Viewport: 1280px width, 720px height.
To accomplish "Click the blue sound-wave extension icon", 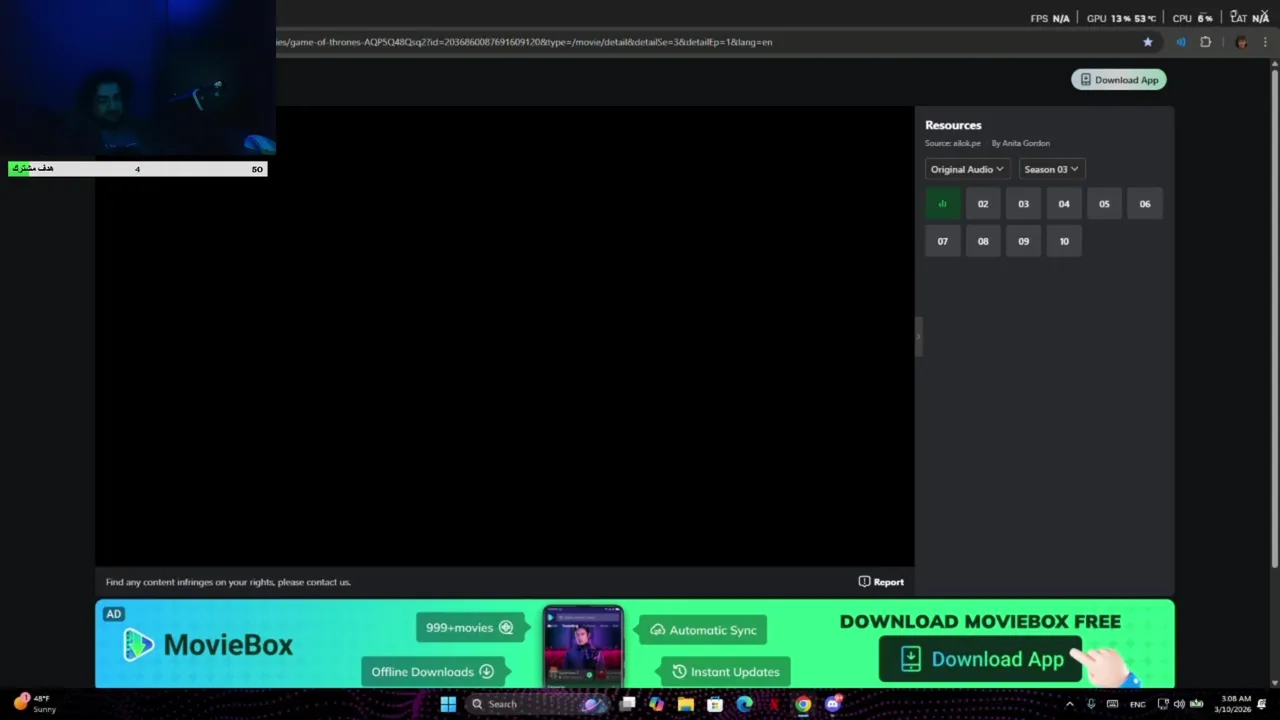I will (x=1181, y=42).
